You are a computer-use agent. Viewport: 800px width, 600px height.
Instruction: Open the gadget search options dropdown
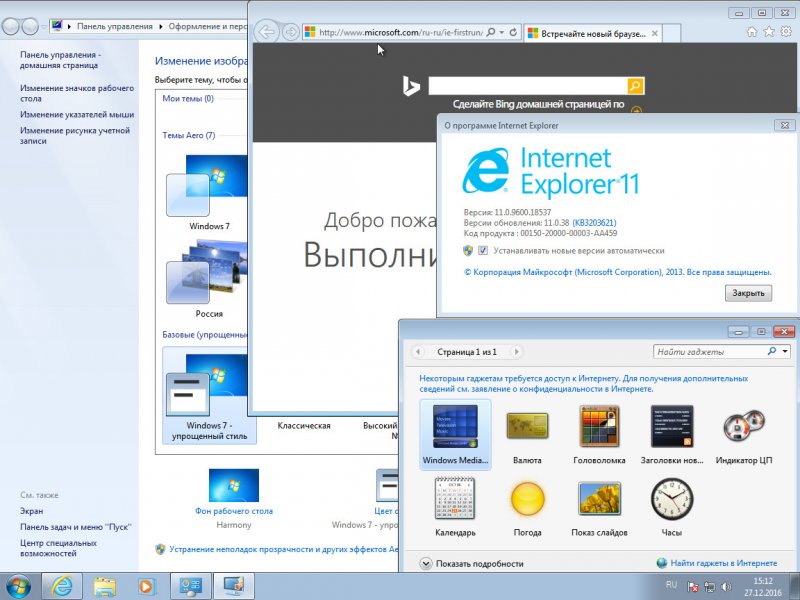point(785,351)
